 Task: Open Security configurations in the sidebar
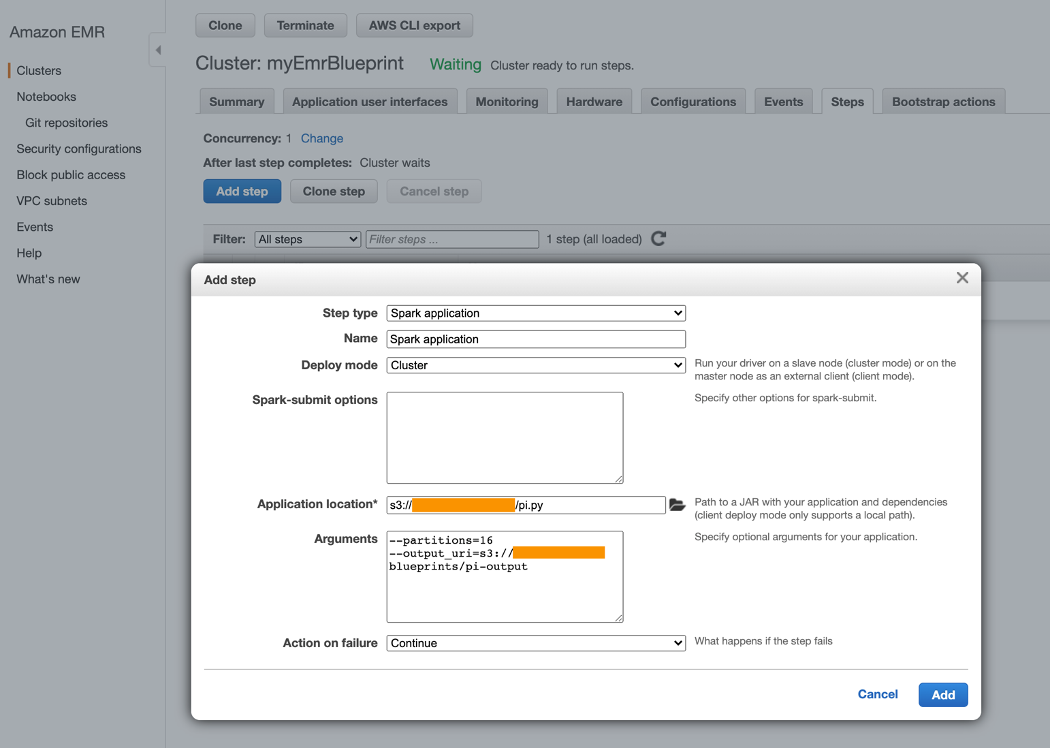79,148
